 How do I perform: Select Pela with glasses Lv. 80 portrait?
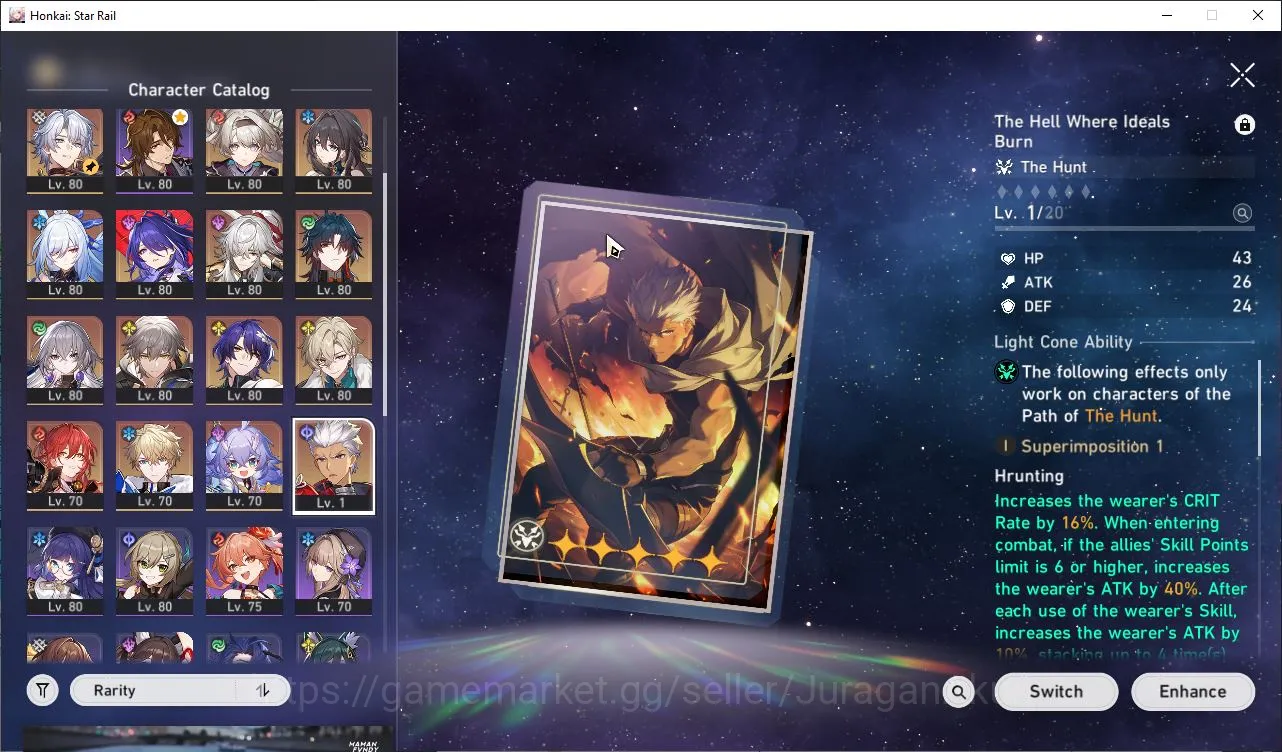65,570
